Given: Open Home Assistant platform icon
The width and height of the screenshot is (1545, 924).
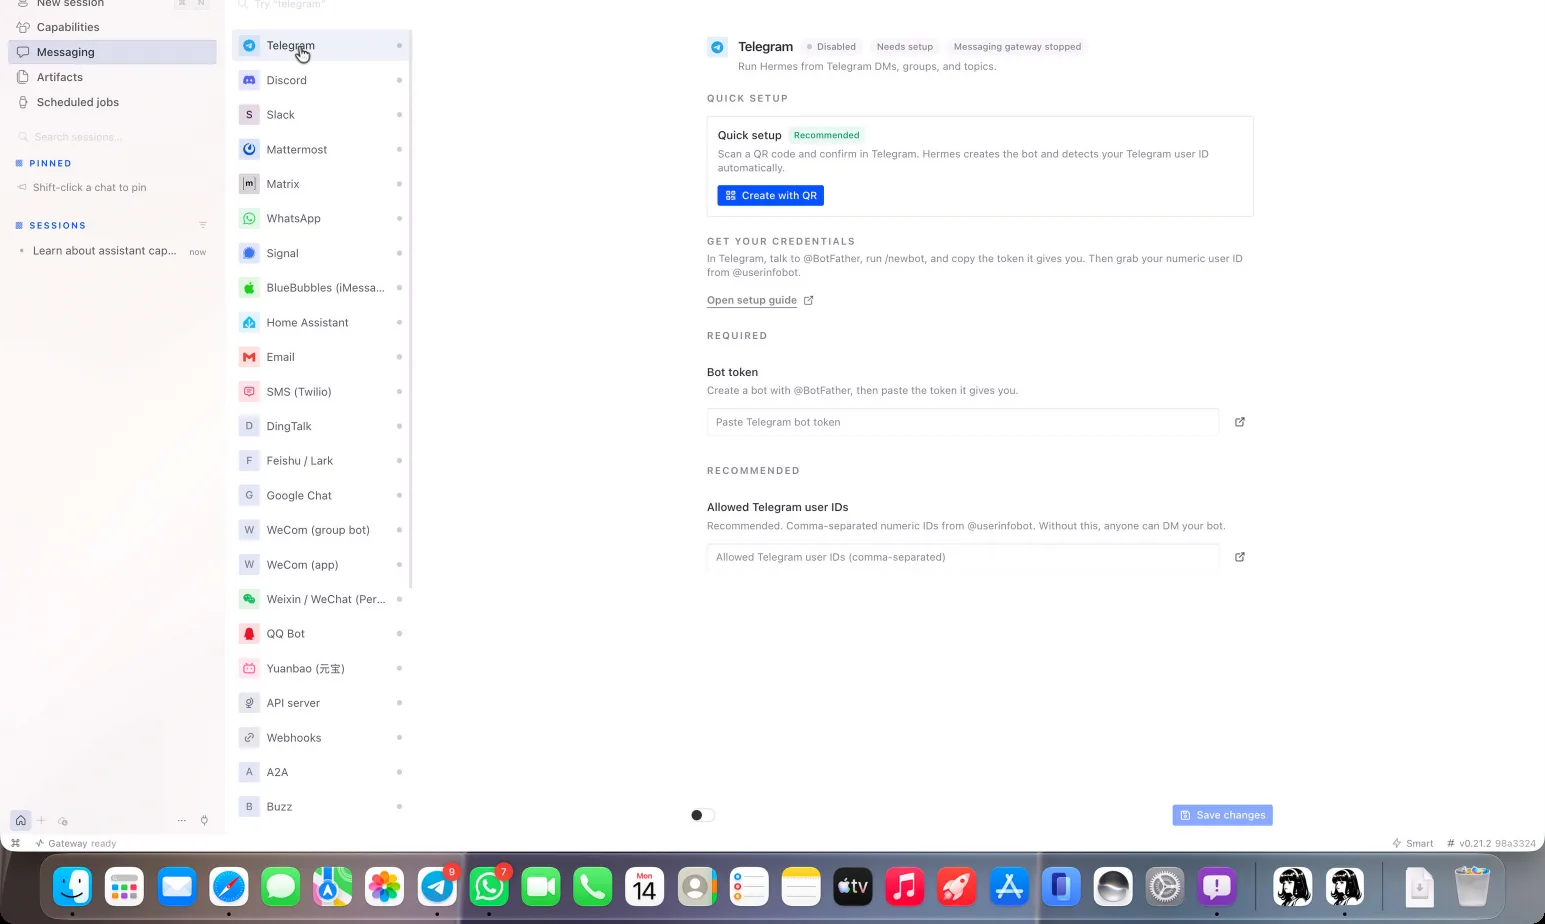Looking at the screenshot, I should click(x=249, y=323).
